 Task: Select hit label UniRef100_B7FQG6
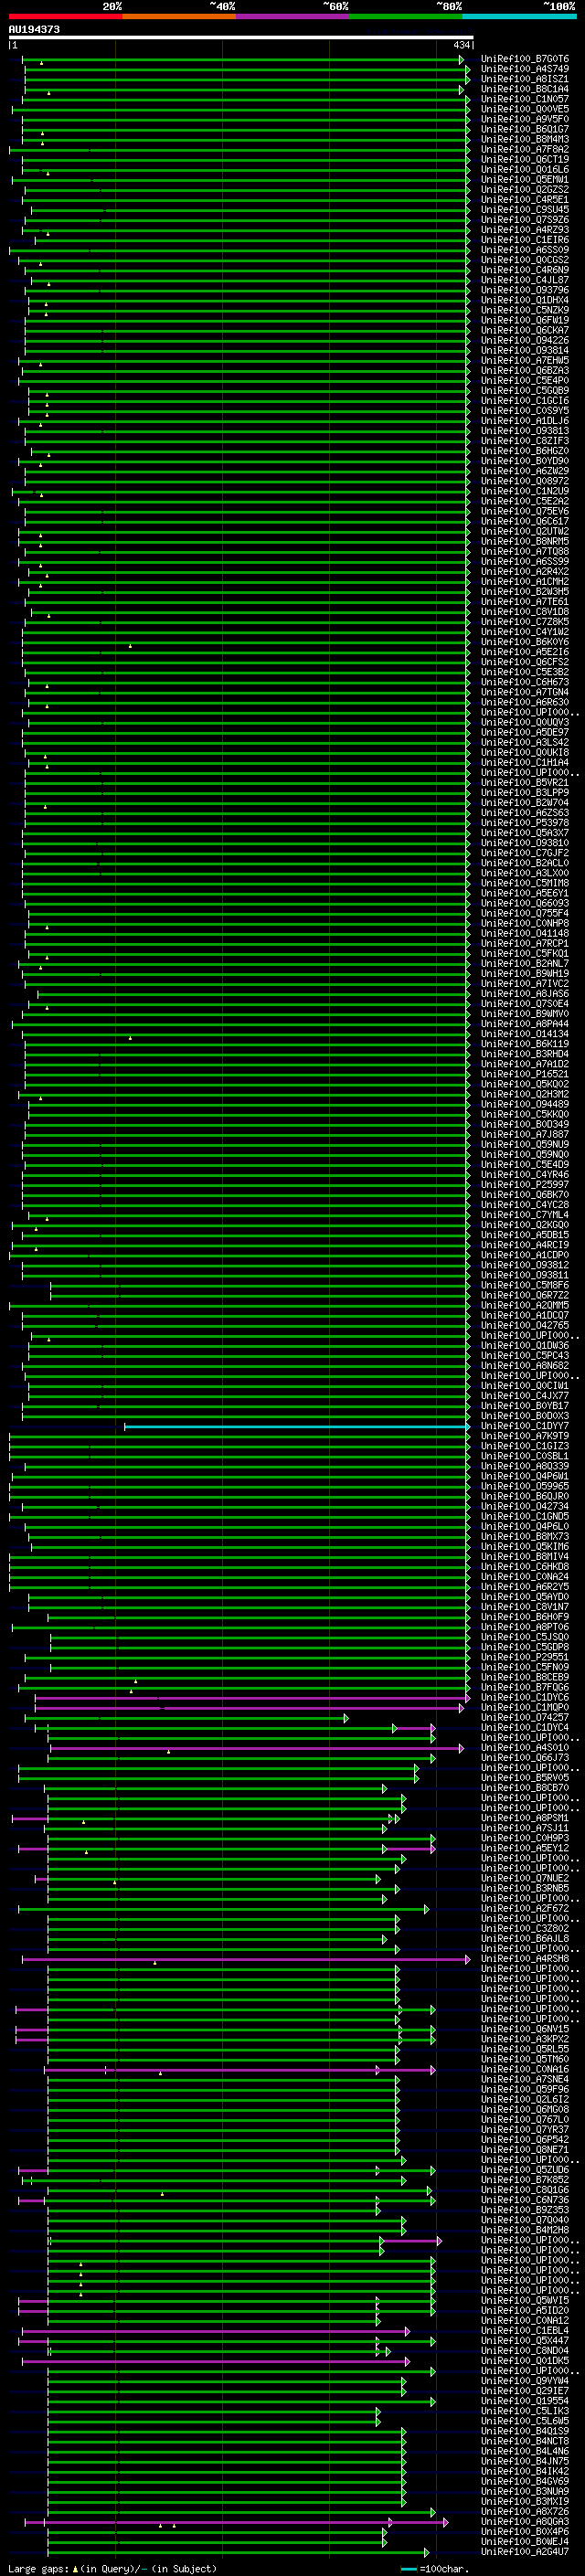(525, 1688)
